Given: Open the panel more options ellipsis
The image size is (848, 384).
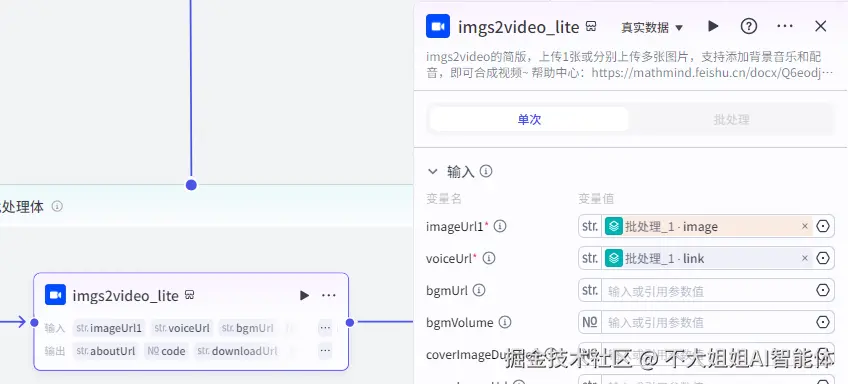Looking at the screenshot, I should (784, 26).
